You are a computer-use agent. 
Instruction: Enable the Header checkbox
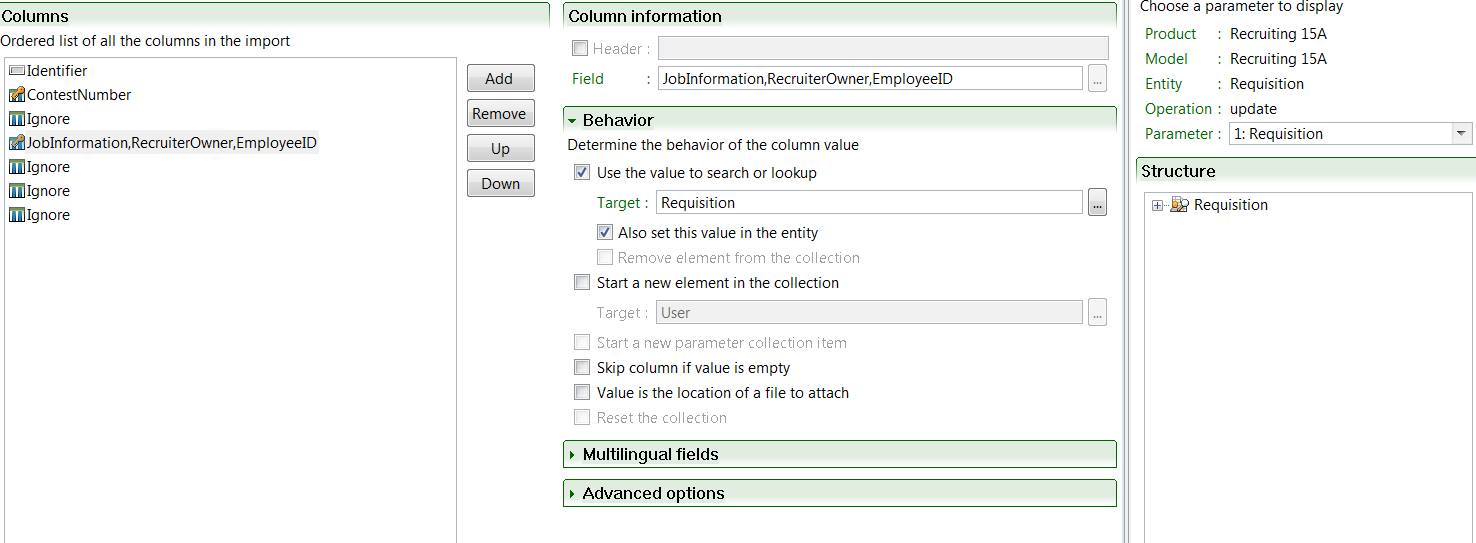tap(580, 48)
